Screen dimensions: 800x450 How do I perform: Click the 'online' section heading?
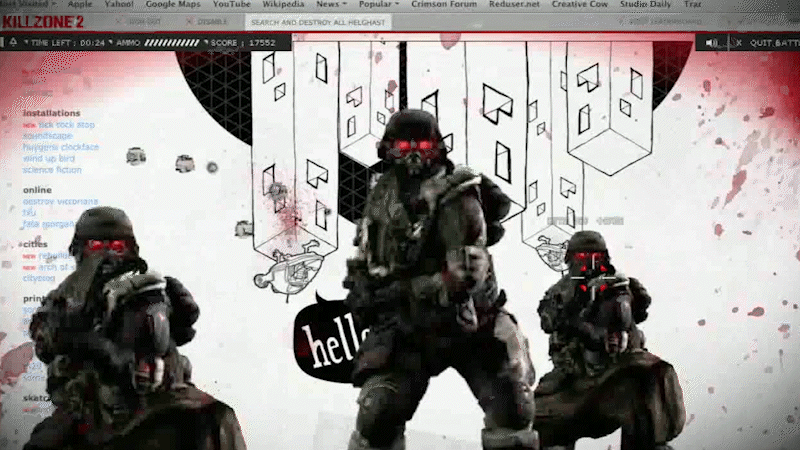coord(37,190)
